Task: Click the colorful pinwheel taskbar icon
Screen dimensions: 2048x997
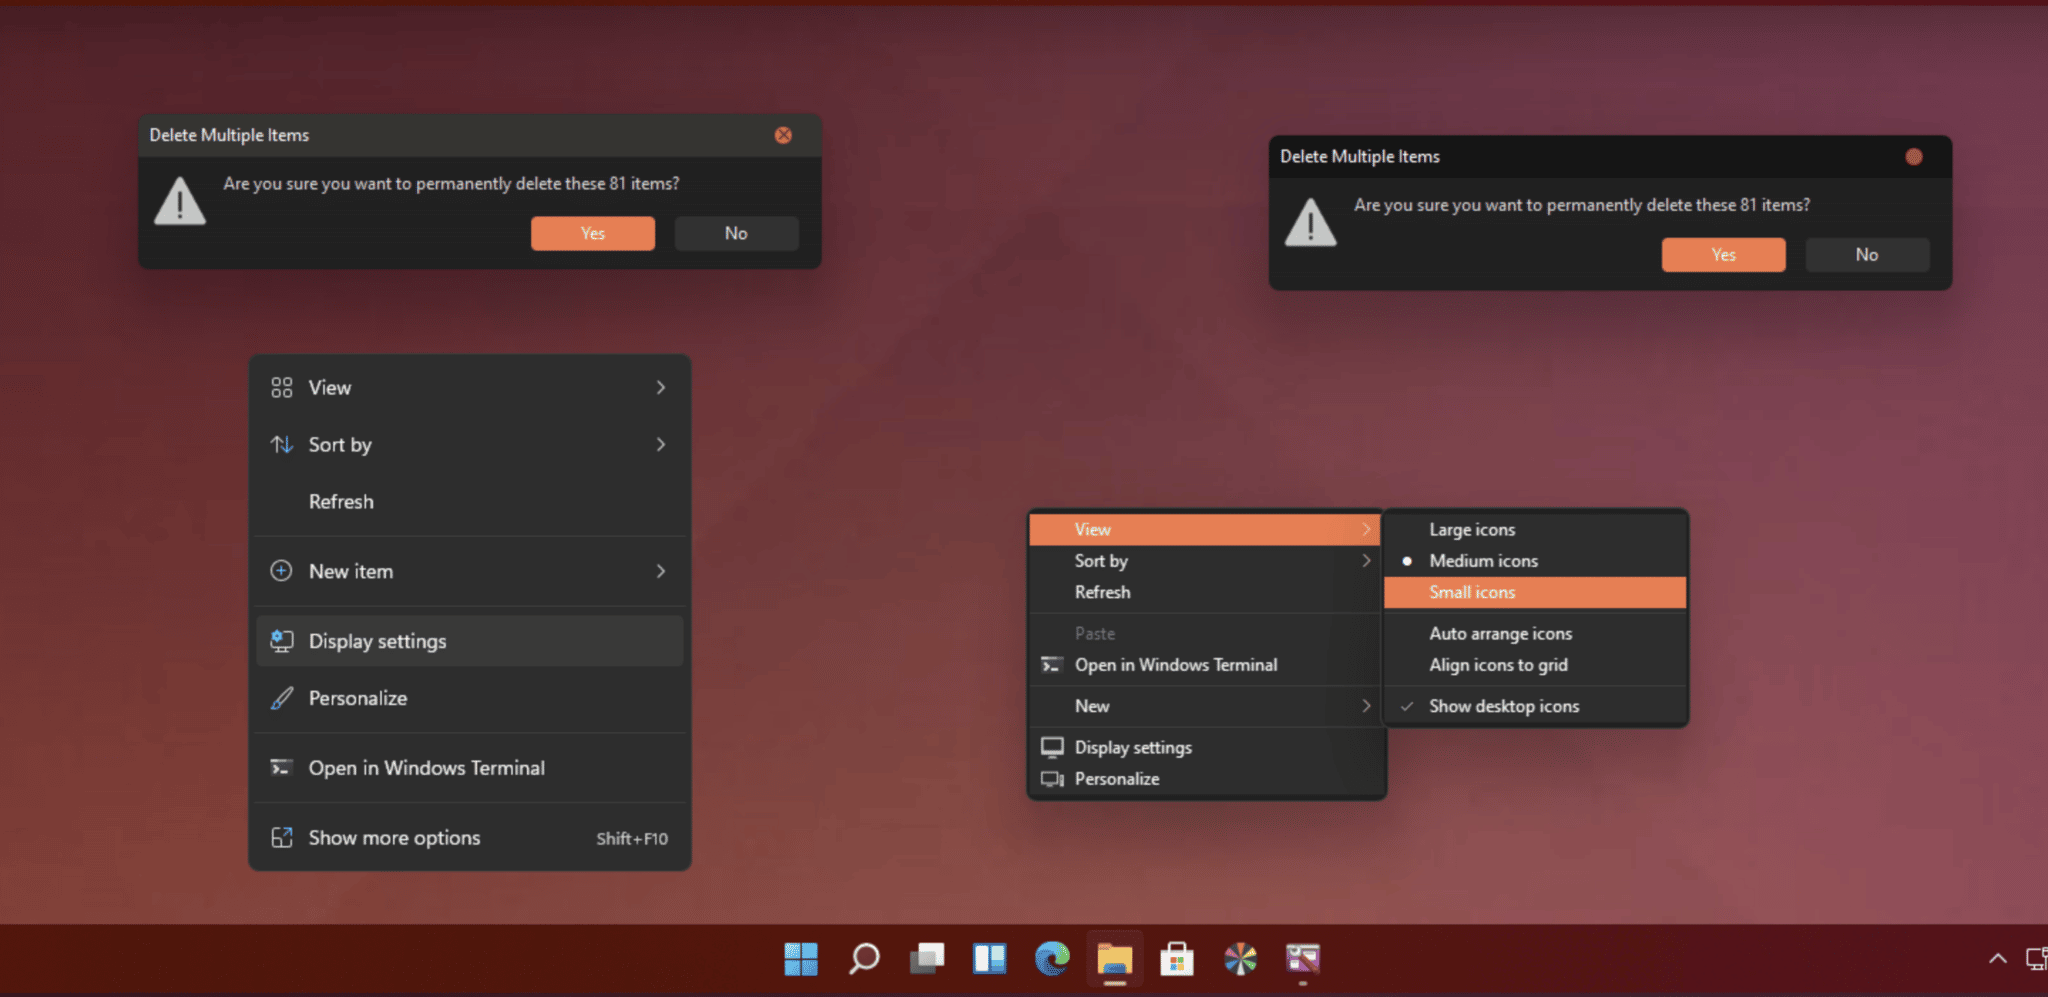Action: click(x=1240, y=958)
